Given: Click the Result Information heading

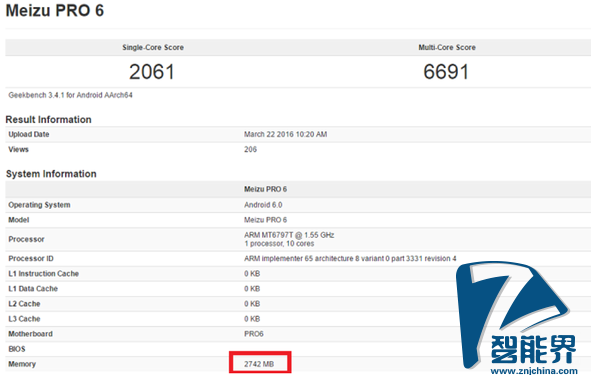Looking at the screenshot, I should click(48, 119).
